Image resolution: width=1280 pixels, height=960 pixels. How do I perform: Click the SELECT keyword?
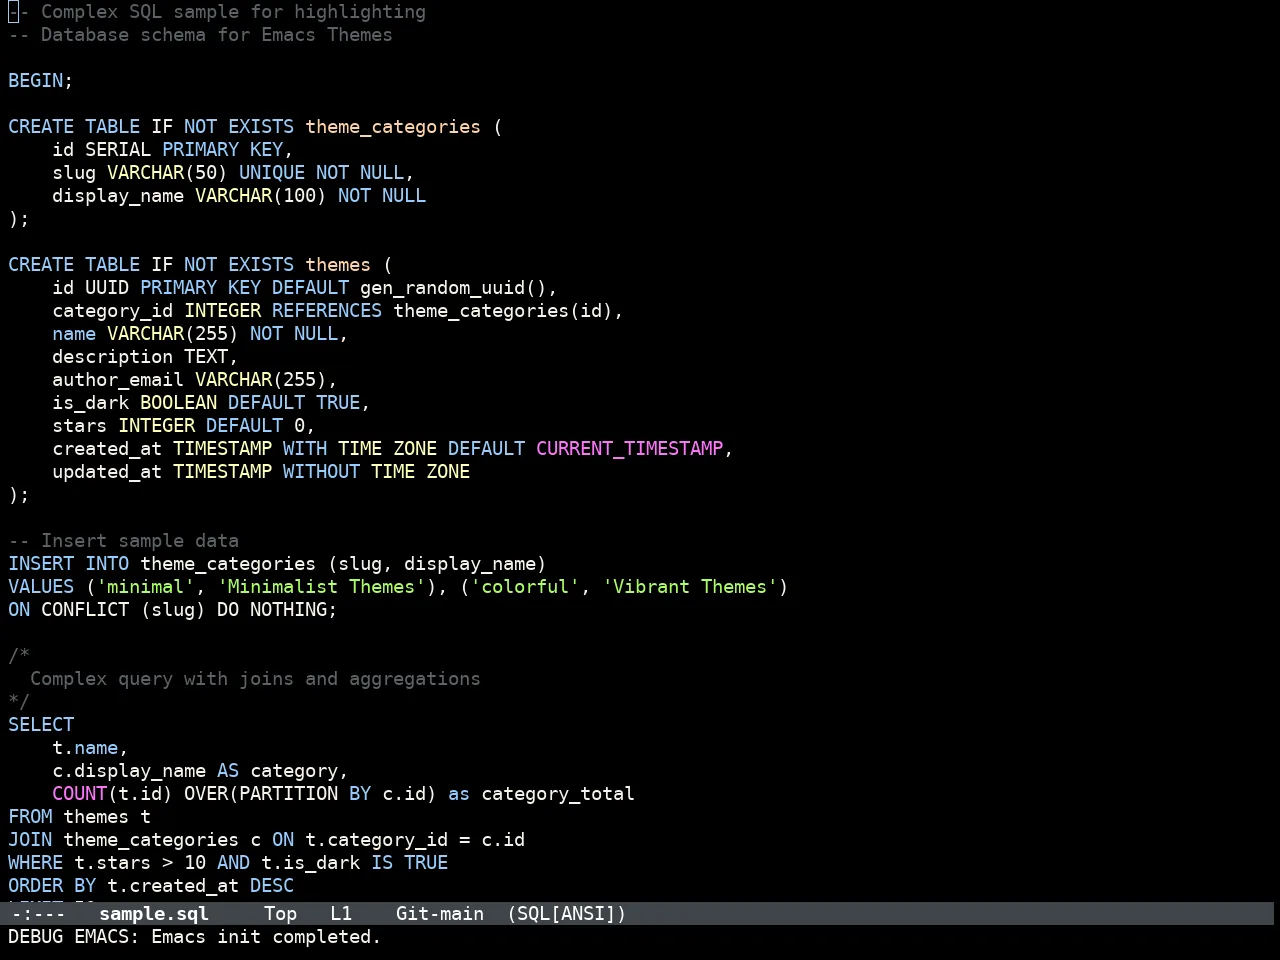(41, 725)
